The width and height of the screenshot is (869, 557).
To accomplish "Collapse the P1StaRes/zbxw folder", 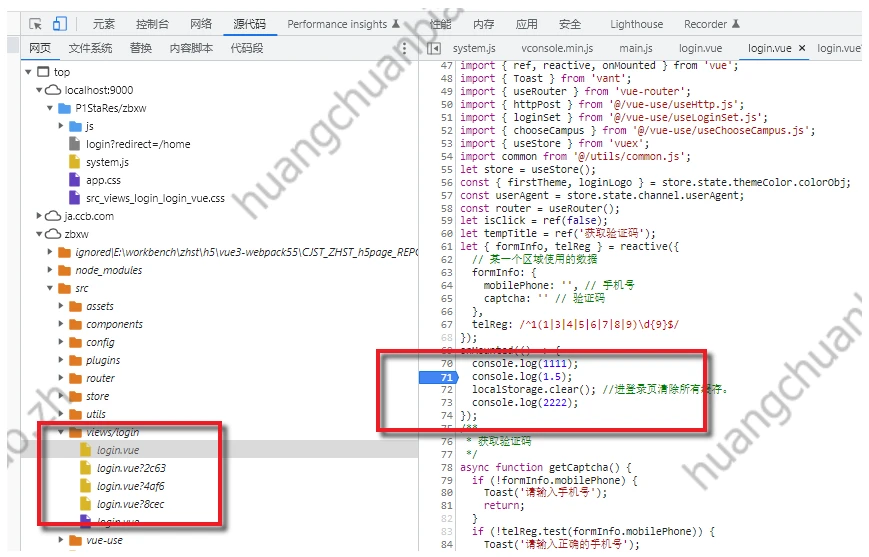I will pyautogui.click(x=50, y=108).
